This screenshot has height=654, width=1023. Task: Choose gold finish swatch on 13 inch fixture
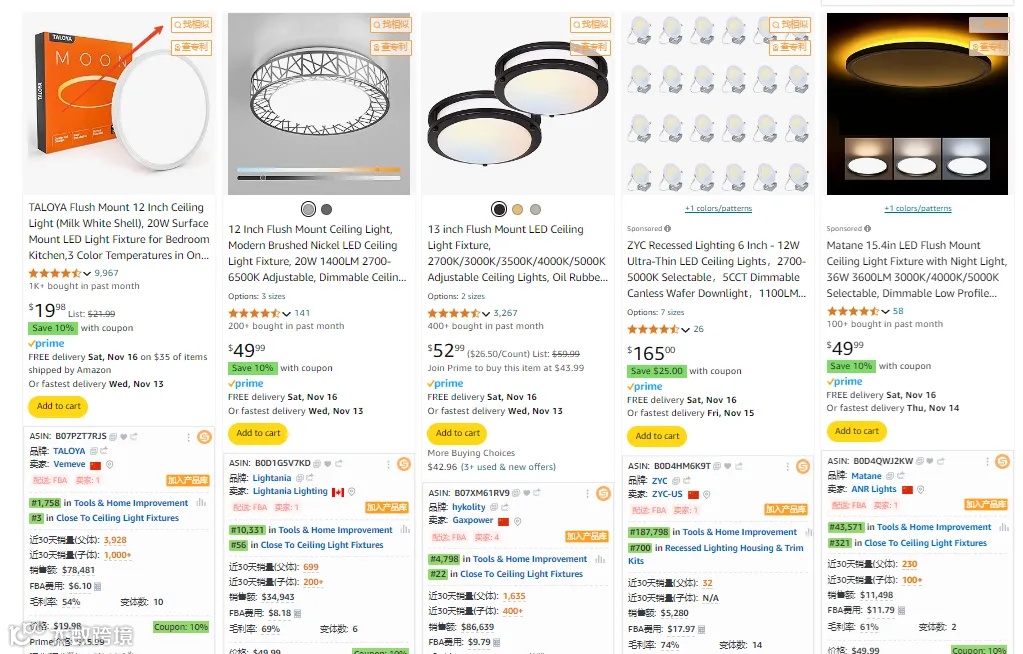517,210
